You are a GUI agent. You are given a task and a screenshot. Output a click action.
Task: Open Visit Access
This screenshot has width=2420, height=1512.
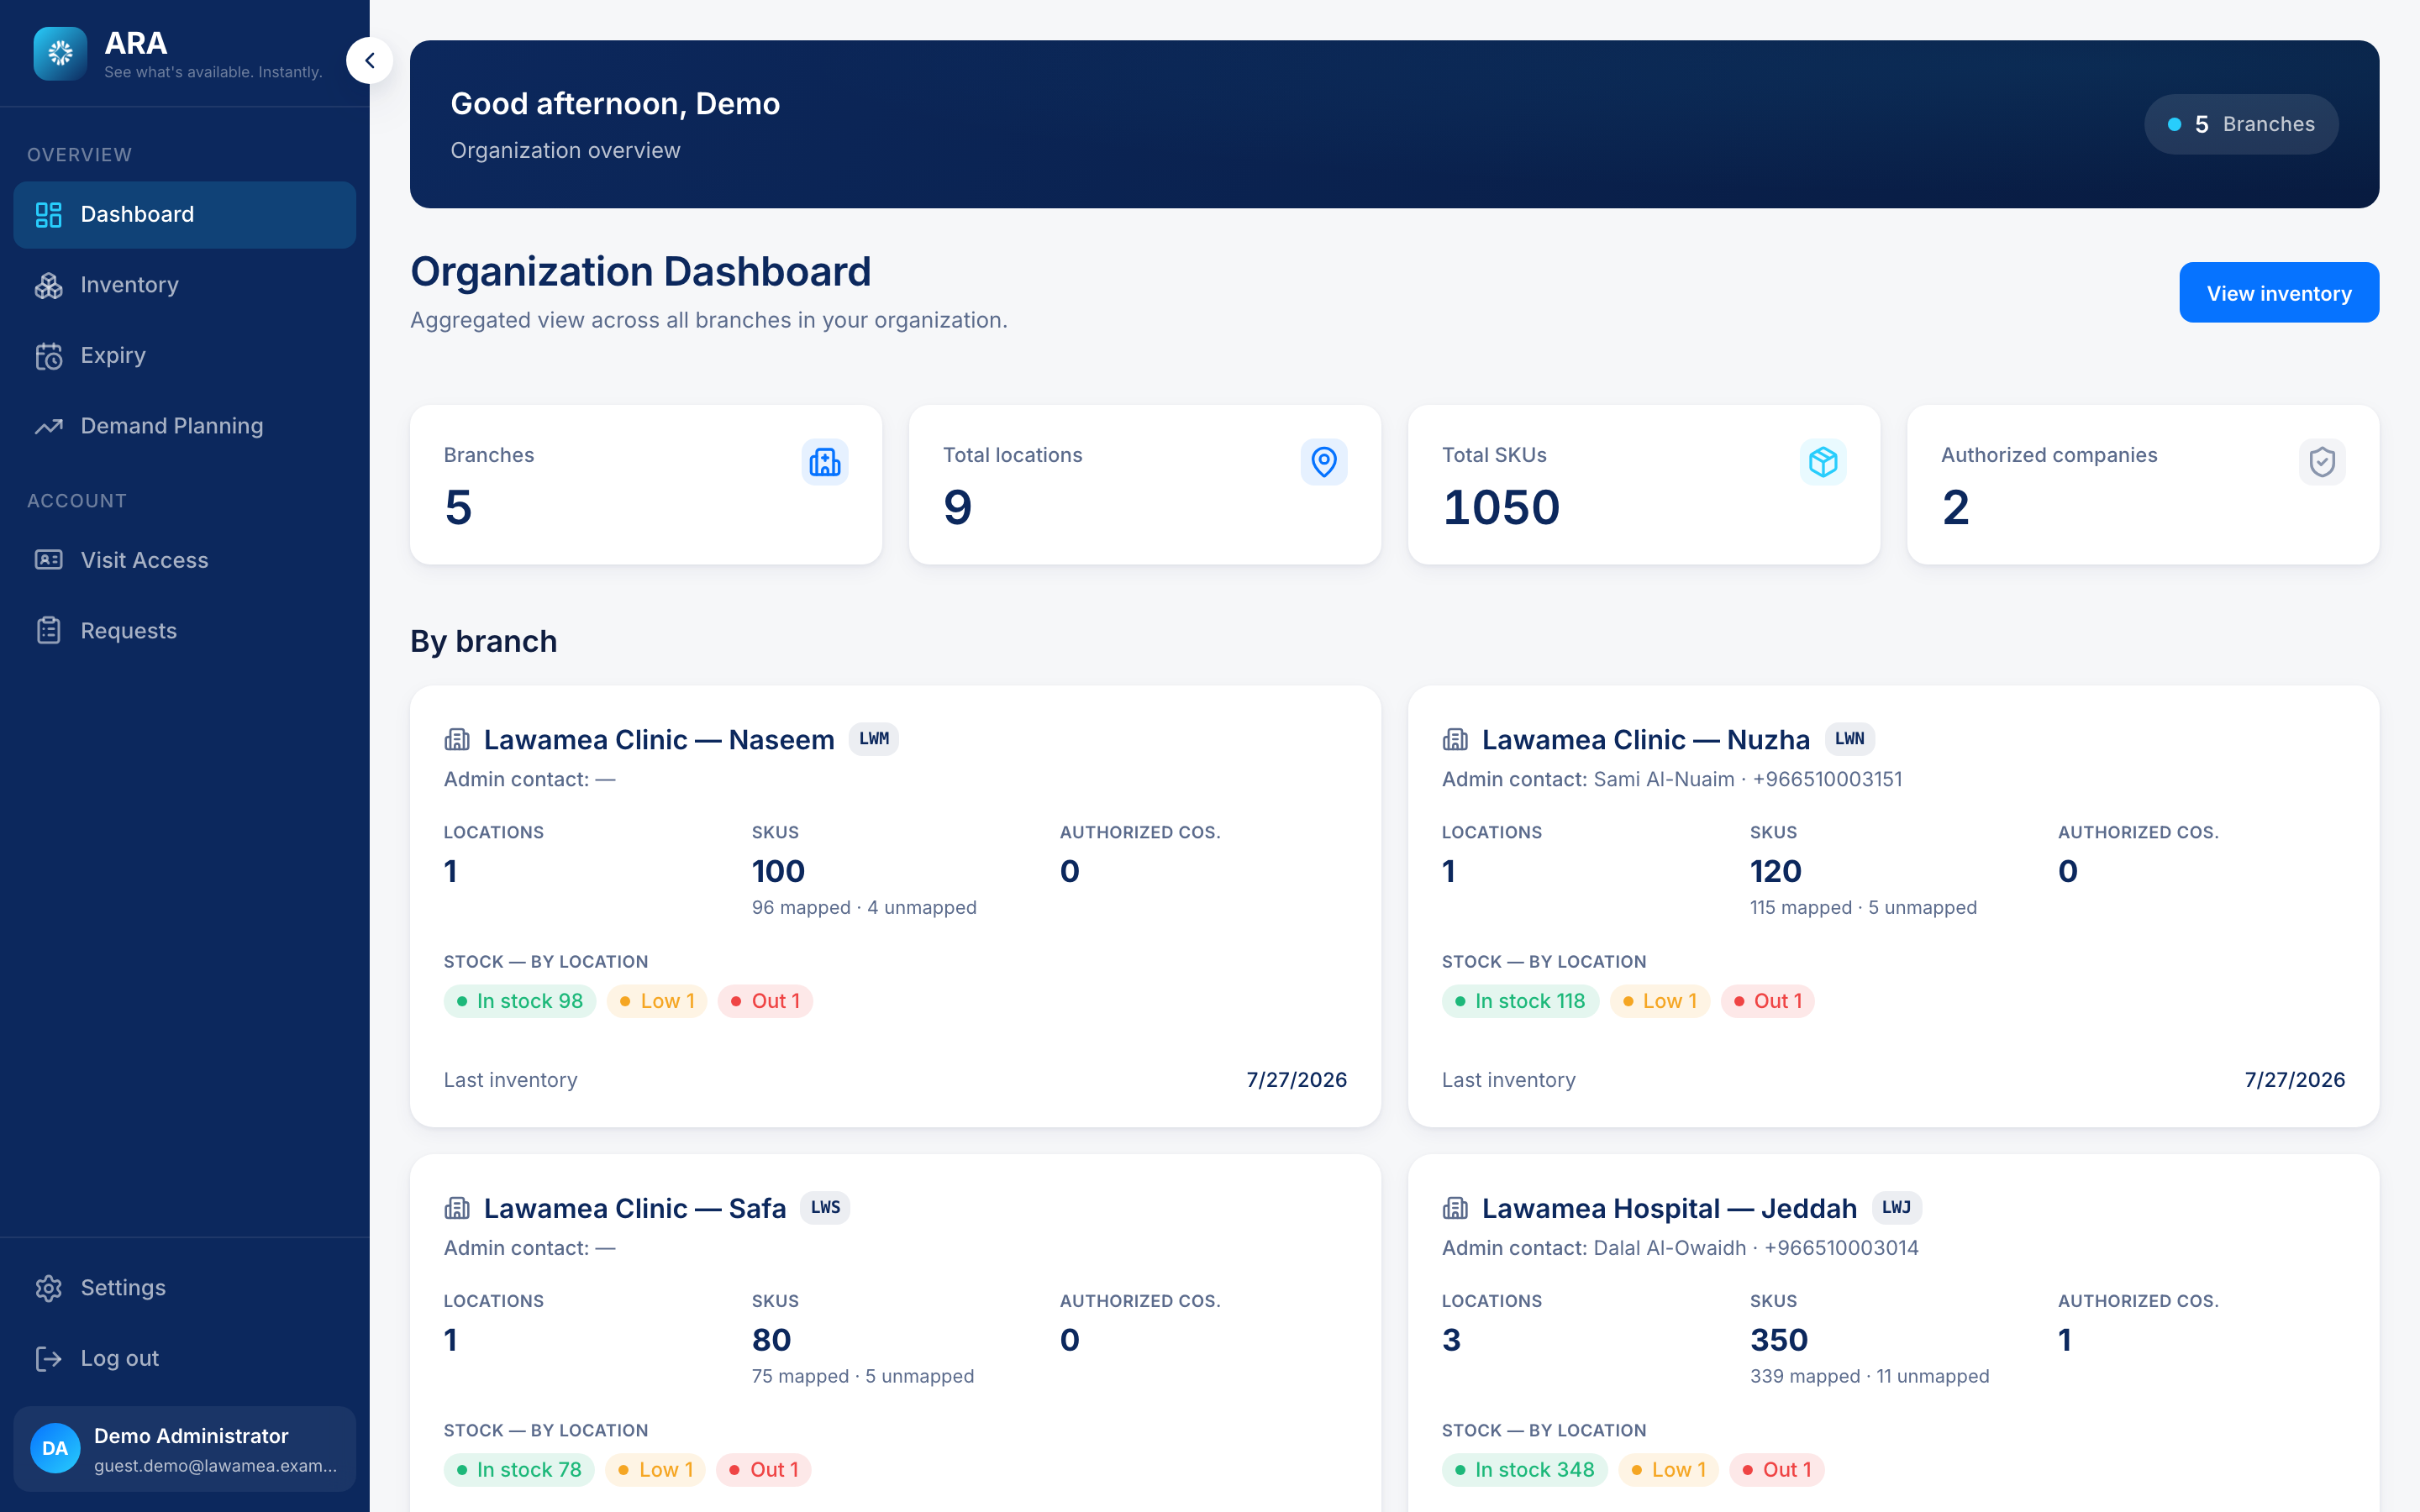[x=185, y=560]
